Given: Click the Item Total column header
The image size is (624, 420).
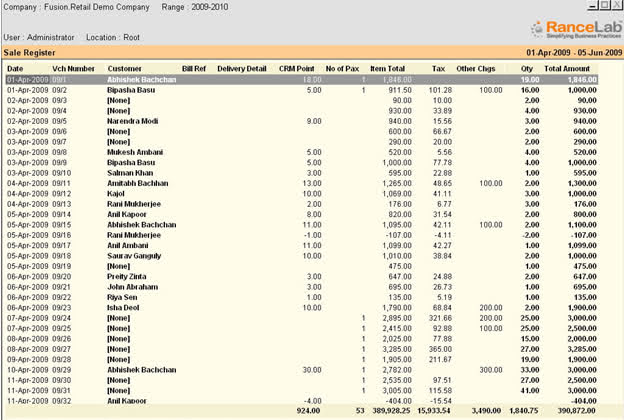Looking at the screenshot, I should coord(387,68).
